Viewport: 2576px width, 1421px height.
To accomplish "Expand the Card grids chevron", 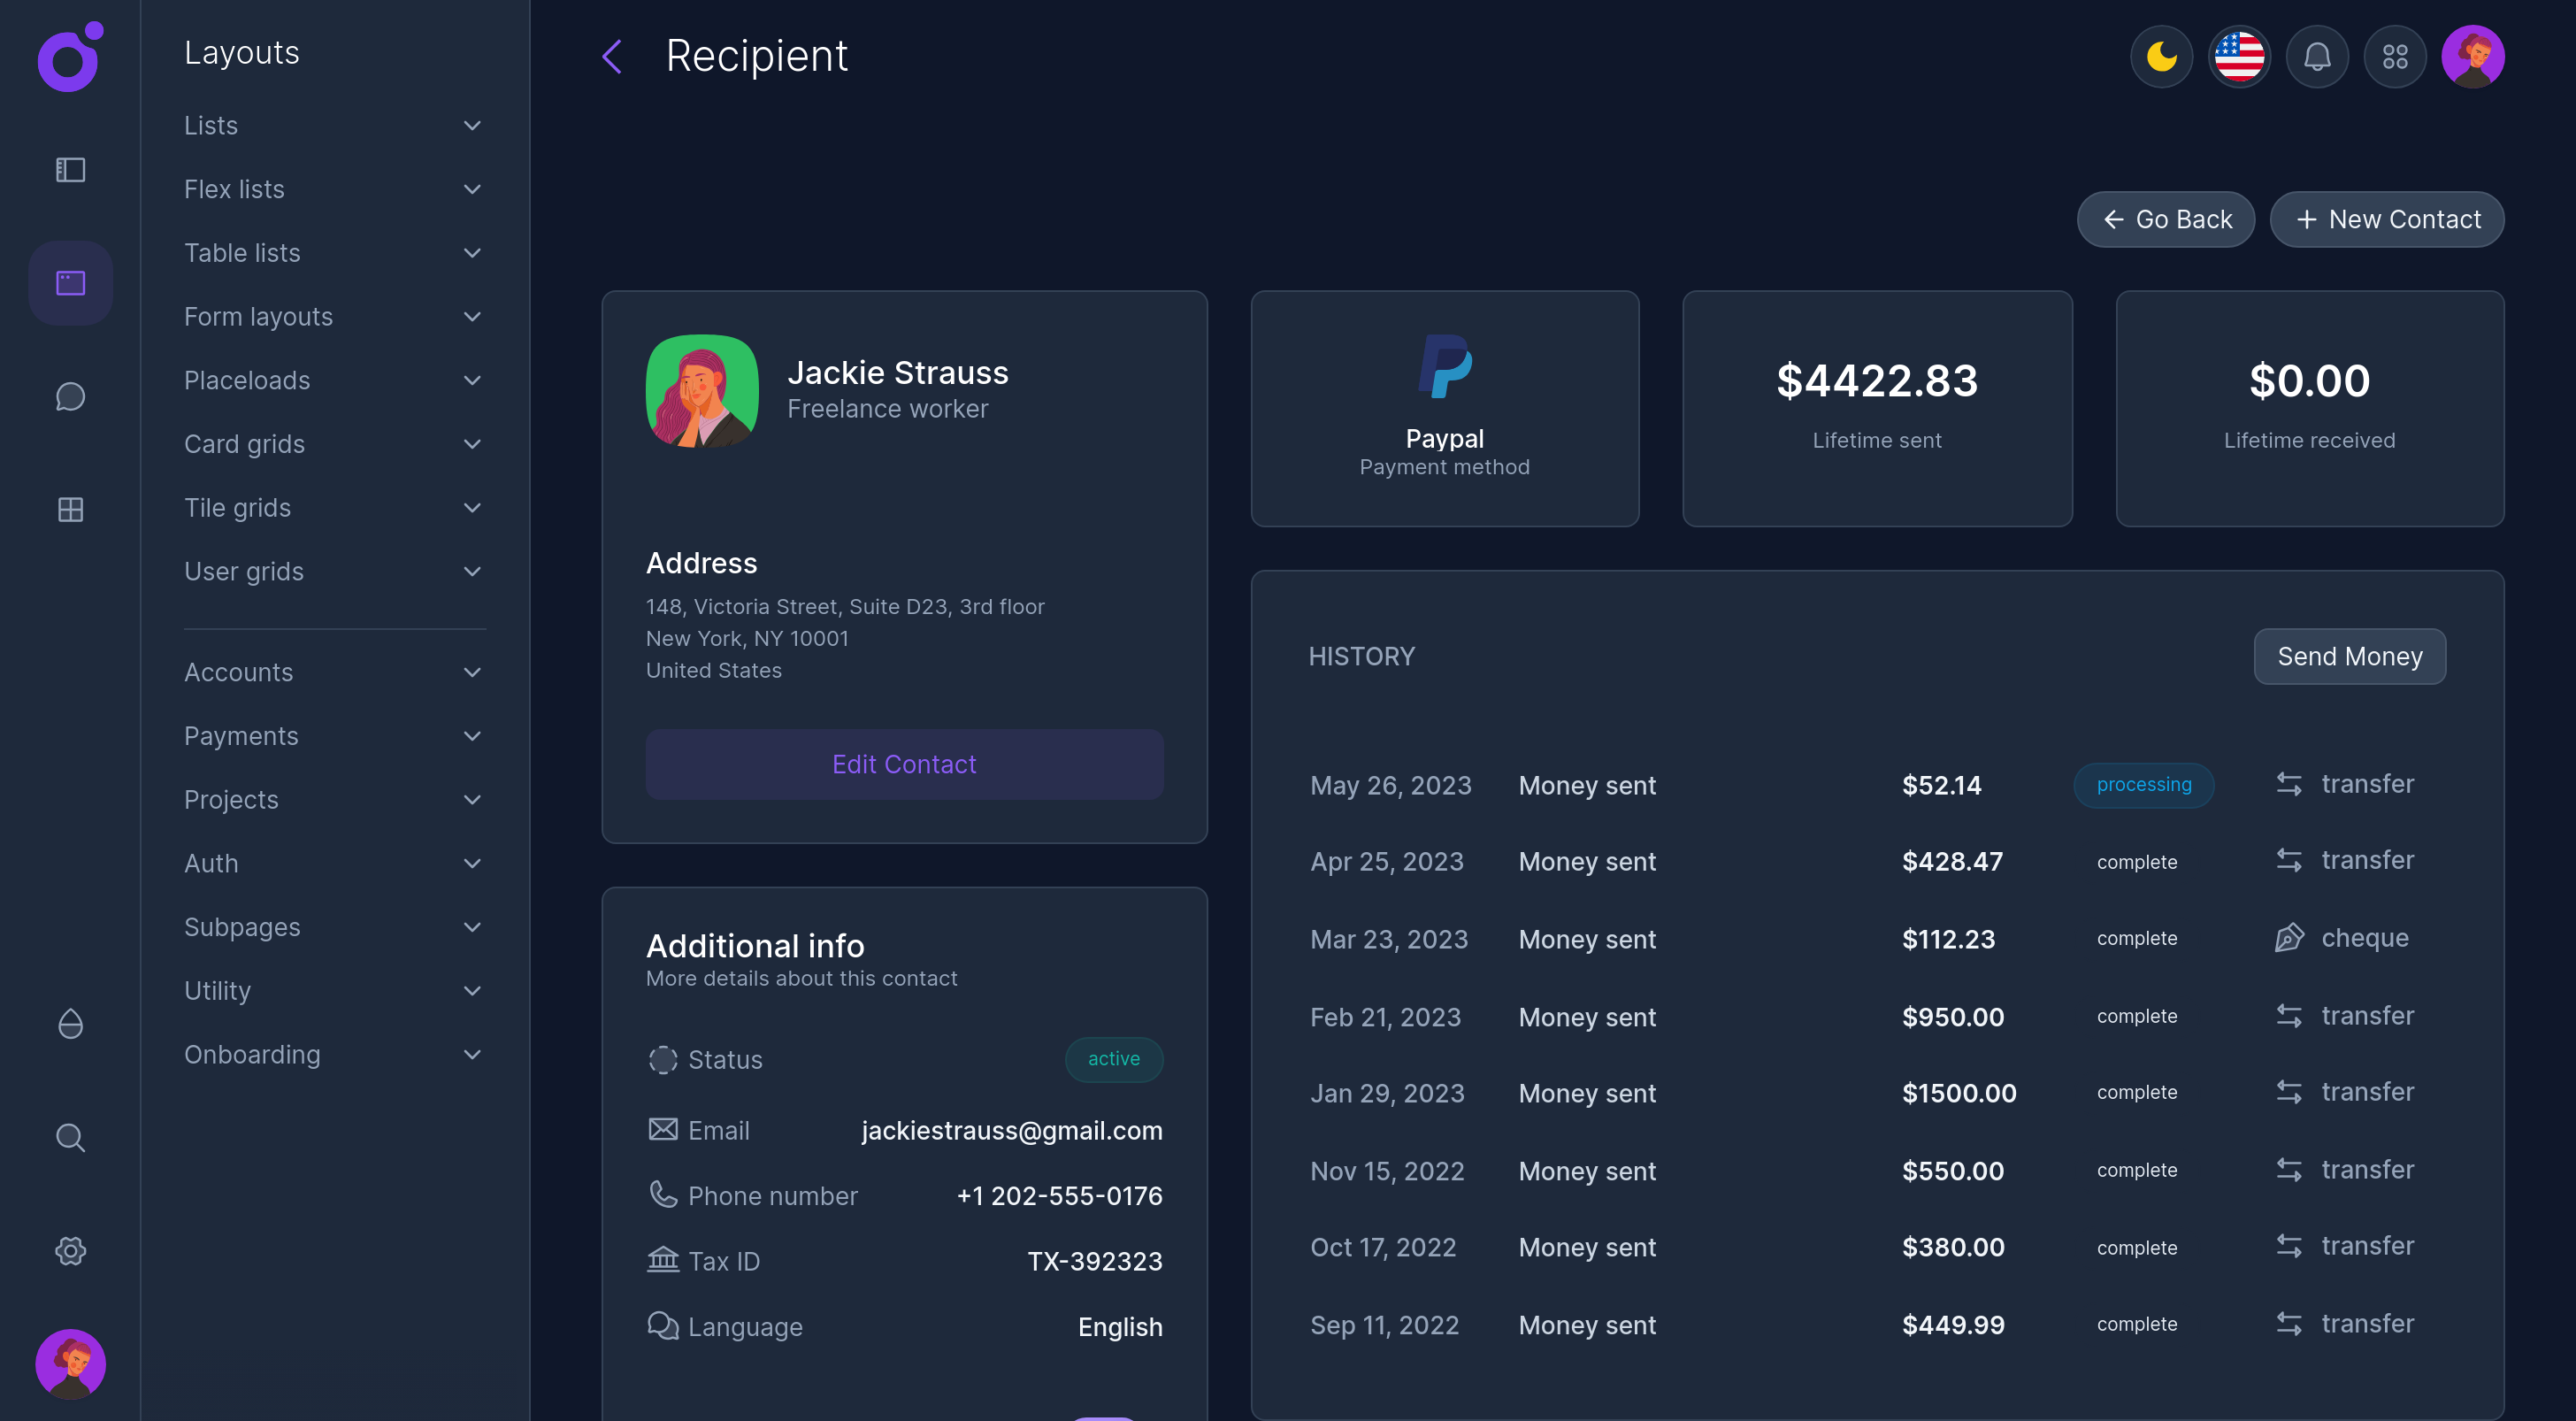I will 472,444.
